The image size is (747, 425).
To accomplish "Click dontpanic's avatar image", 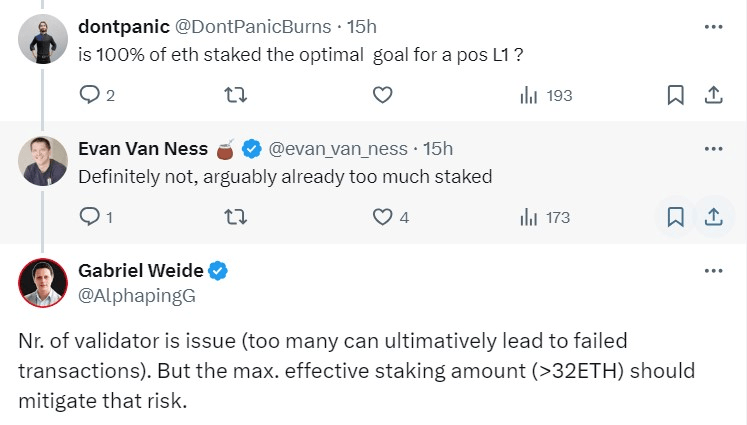I will [43, 38].
